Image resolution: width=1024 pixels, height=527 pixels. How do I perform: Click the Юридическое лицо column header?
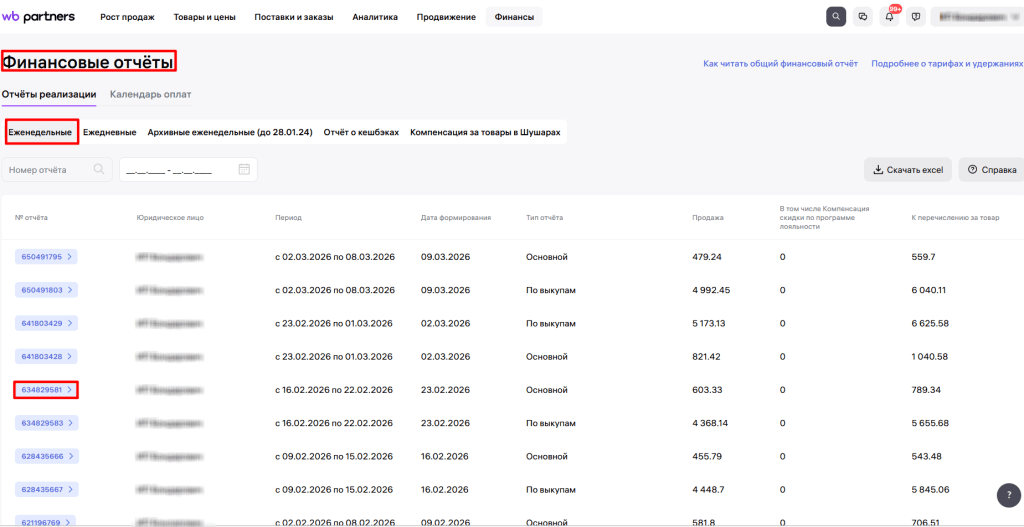coord(170,217)
